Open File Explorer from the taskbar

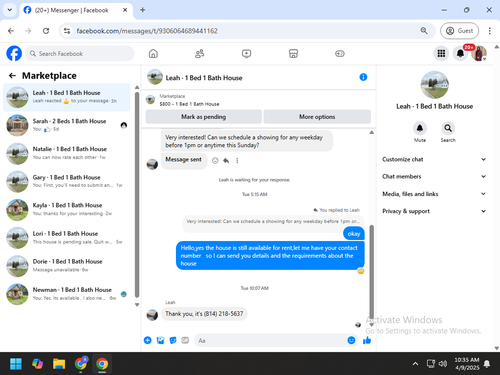click(59, 364)
